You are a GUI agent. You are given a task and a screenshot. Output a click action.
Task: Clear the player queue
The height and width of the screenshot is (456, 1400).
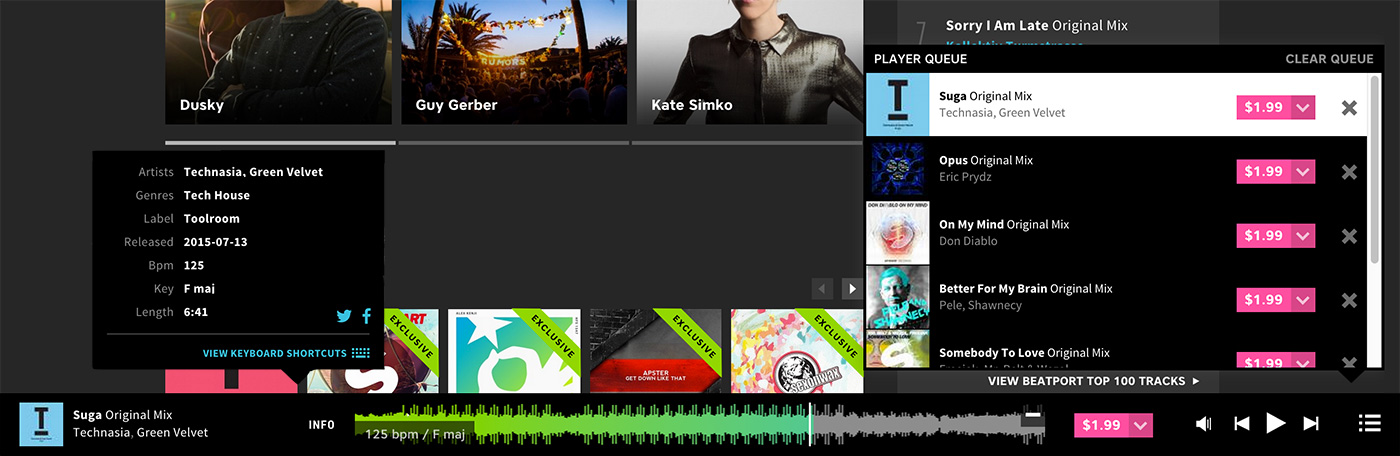[x=1329, y=59]
